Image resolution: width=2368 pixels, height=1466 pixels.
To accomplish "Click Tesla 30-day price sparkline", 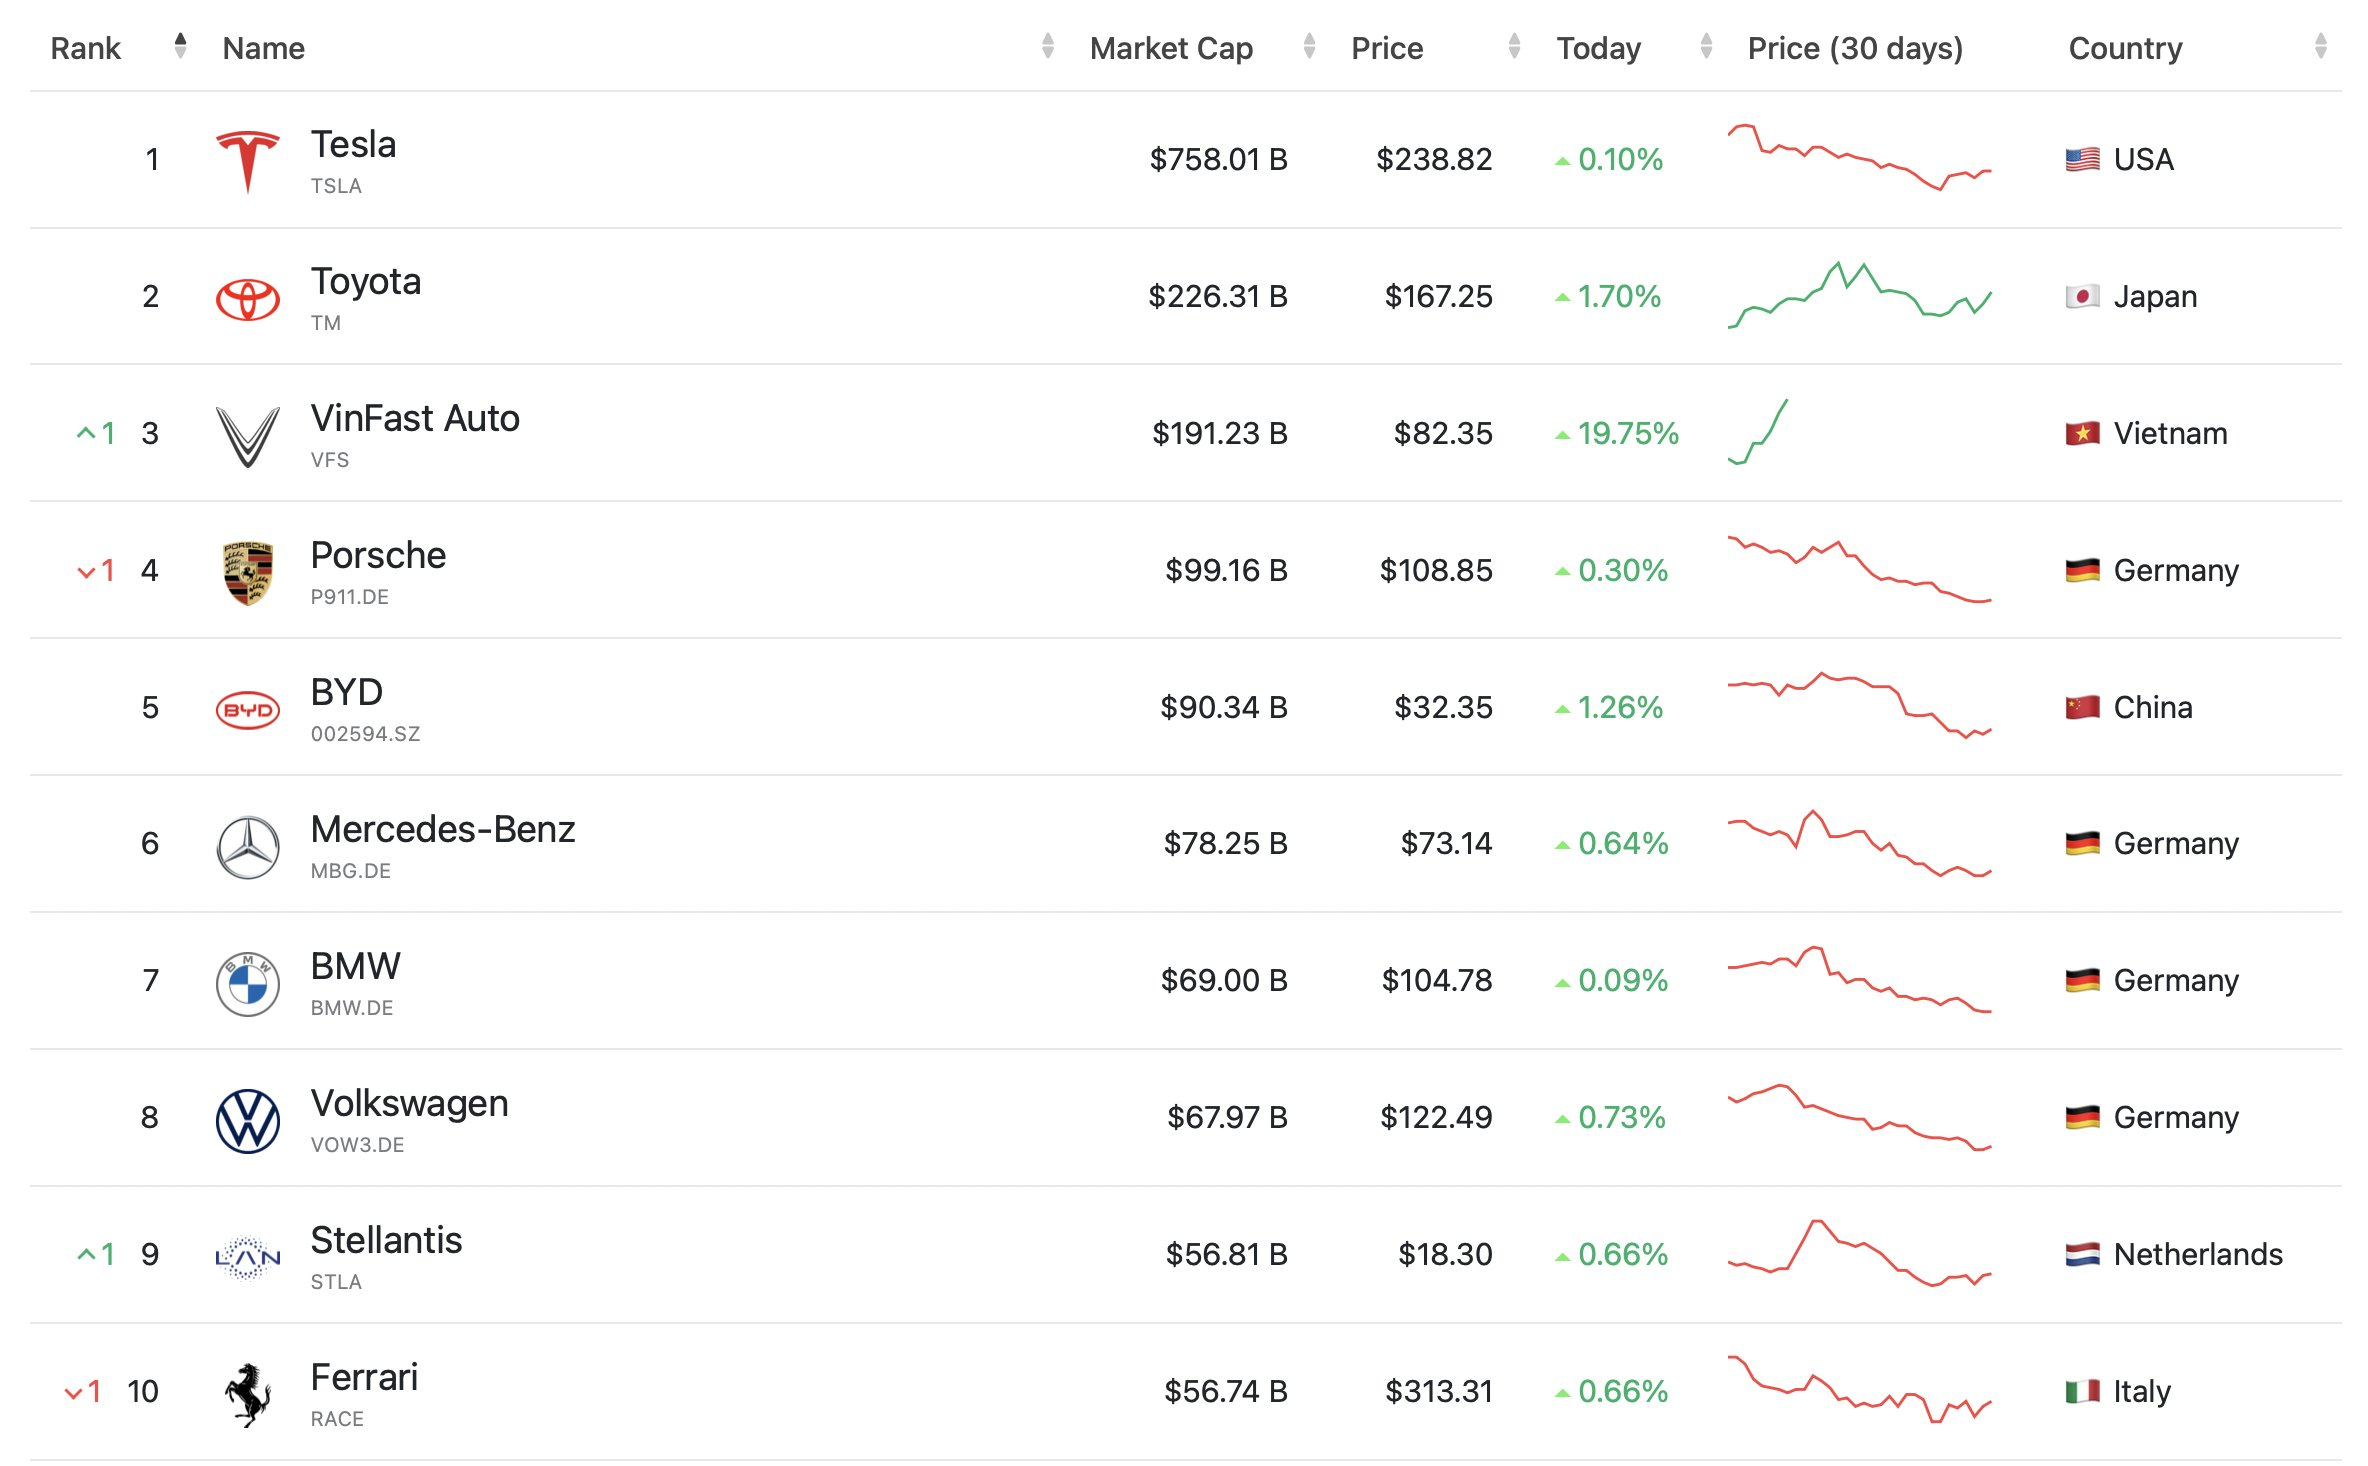I will click(x=1860, y=157).
